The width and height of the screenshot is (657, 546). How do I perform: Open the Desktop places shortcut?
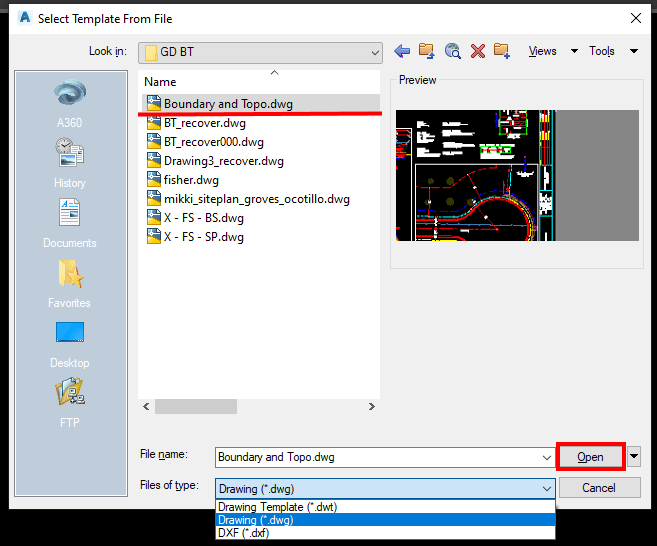pos(70,344)
